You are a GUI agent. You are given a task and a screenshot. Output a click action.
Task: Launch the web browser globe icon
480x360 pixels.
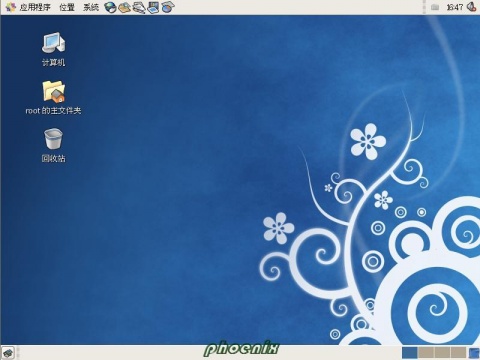110,7
